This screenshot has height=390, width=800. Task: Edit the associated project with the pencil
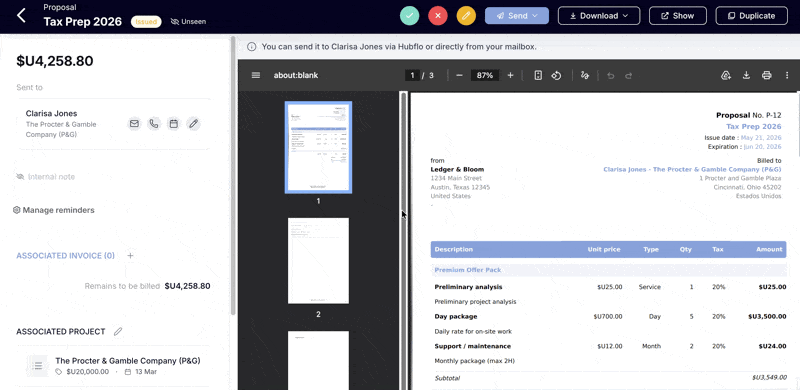[x=118, y=332]
